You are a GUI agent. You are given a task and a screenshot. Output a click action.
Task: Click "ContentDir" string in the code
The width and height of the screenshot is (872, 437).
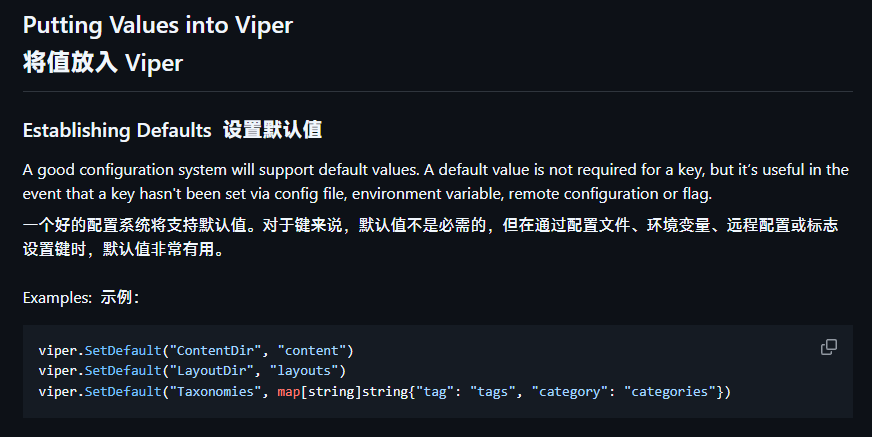point(218,351)
